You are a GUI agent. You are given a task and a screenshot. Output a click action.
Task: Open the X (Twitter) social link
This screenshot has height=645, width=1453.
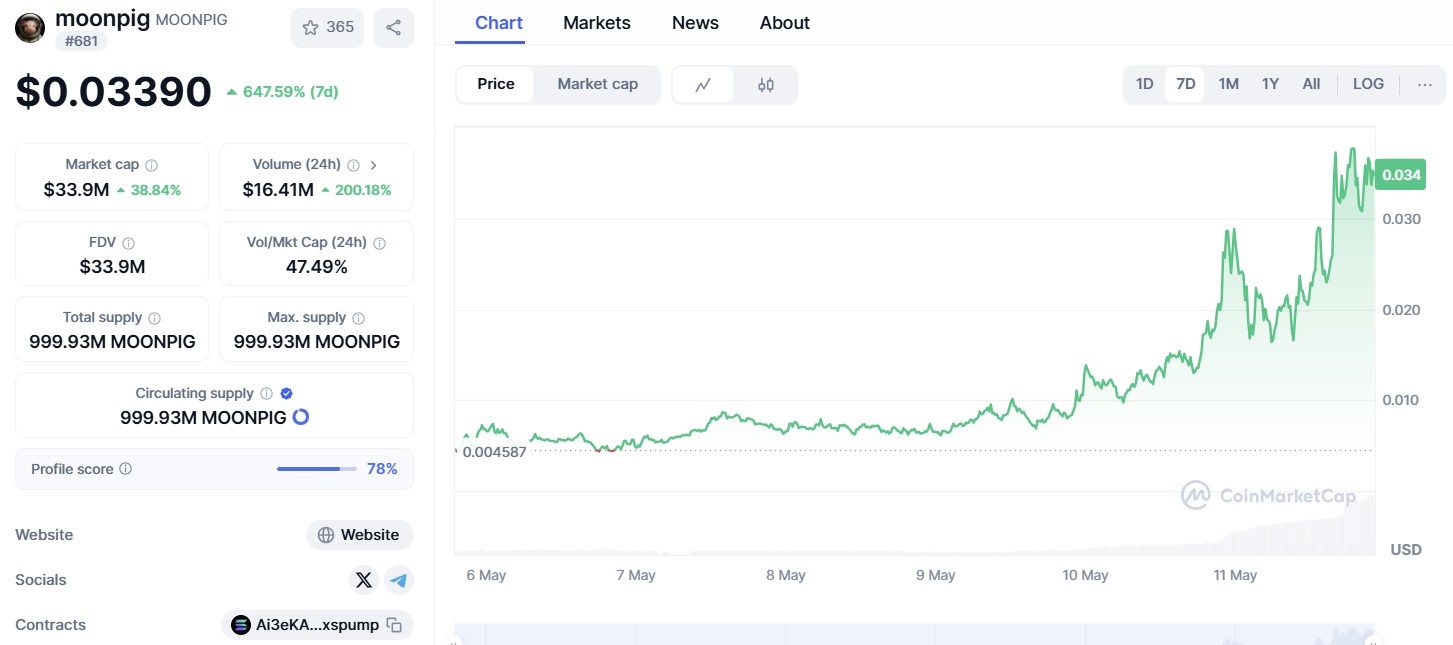(364, 580)
